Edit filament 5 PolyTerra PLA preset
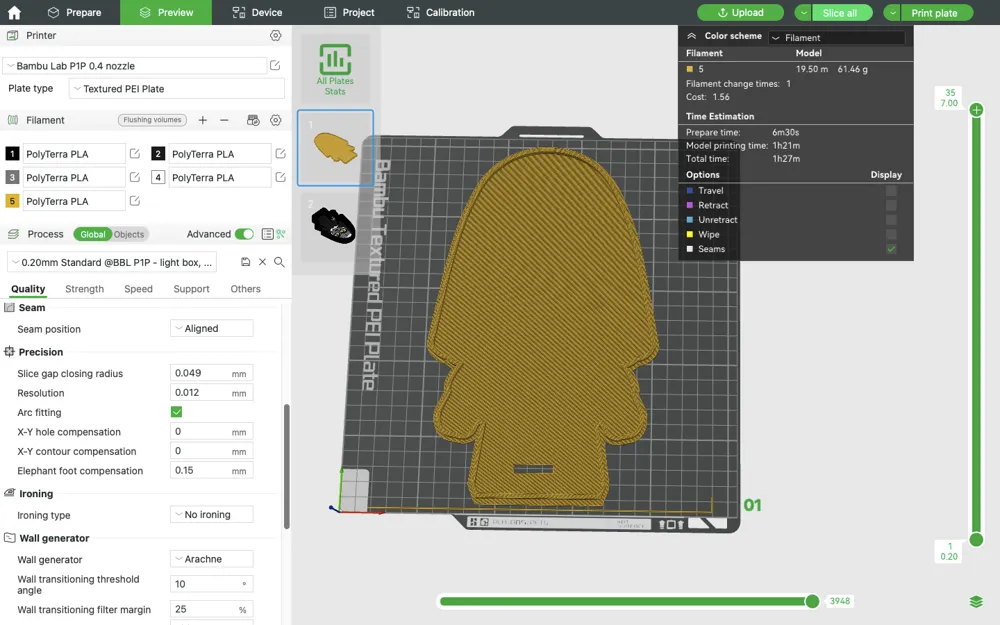Viewport: 1000px width, 625px height. pyautogui.click(x=135, y=201)
